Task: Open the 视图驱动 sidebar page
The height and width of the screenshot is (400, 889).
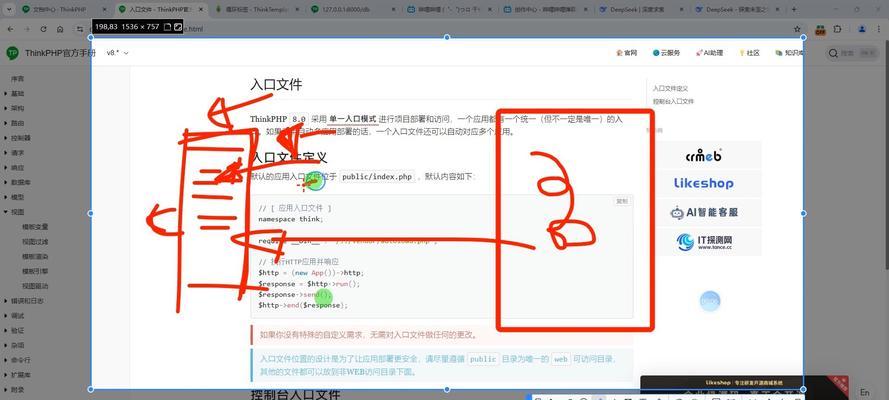Action: coord(35,286)
